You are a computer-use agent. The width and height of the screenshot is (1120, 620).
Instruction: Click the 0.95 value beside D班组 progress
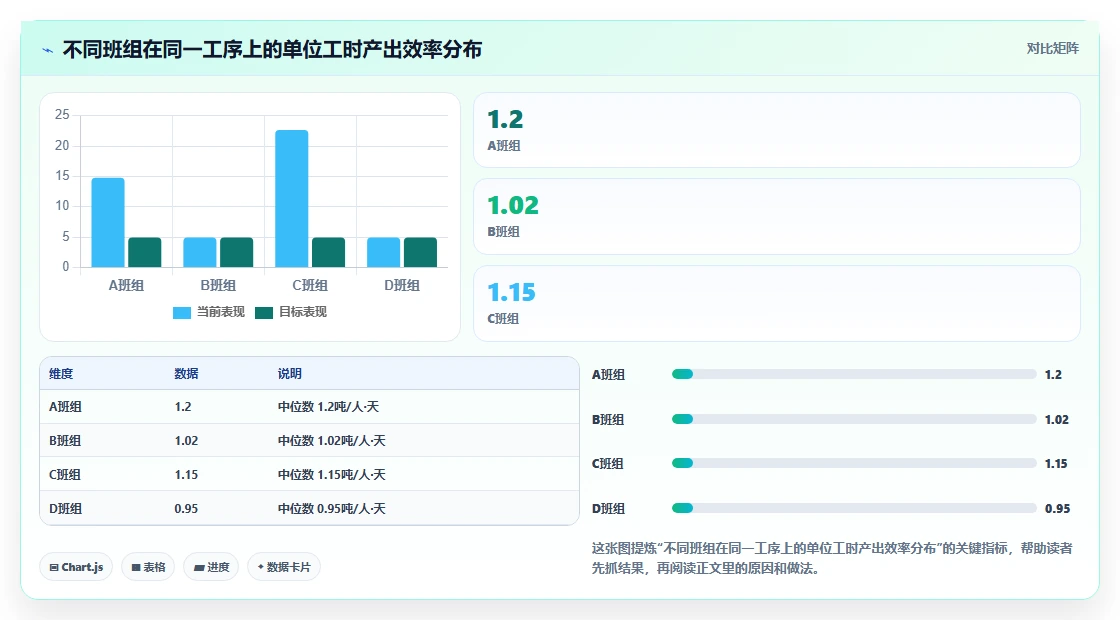pyautogui.click(x=1057, y=509)
